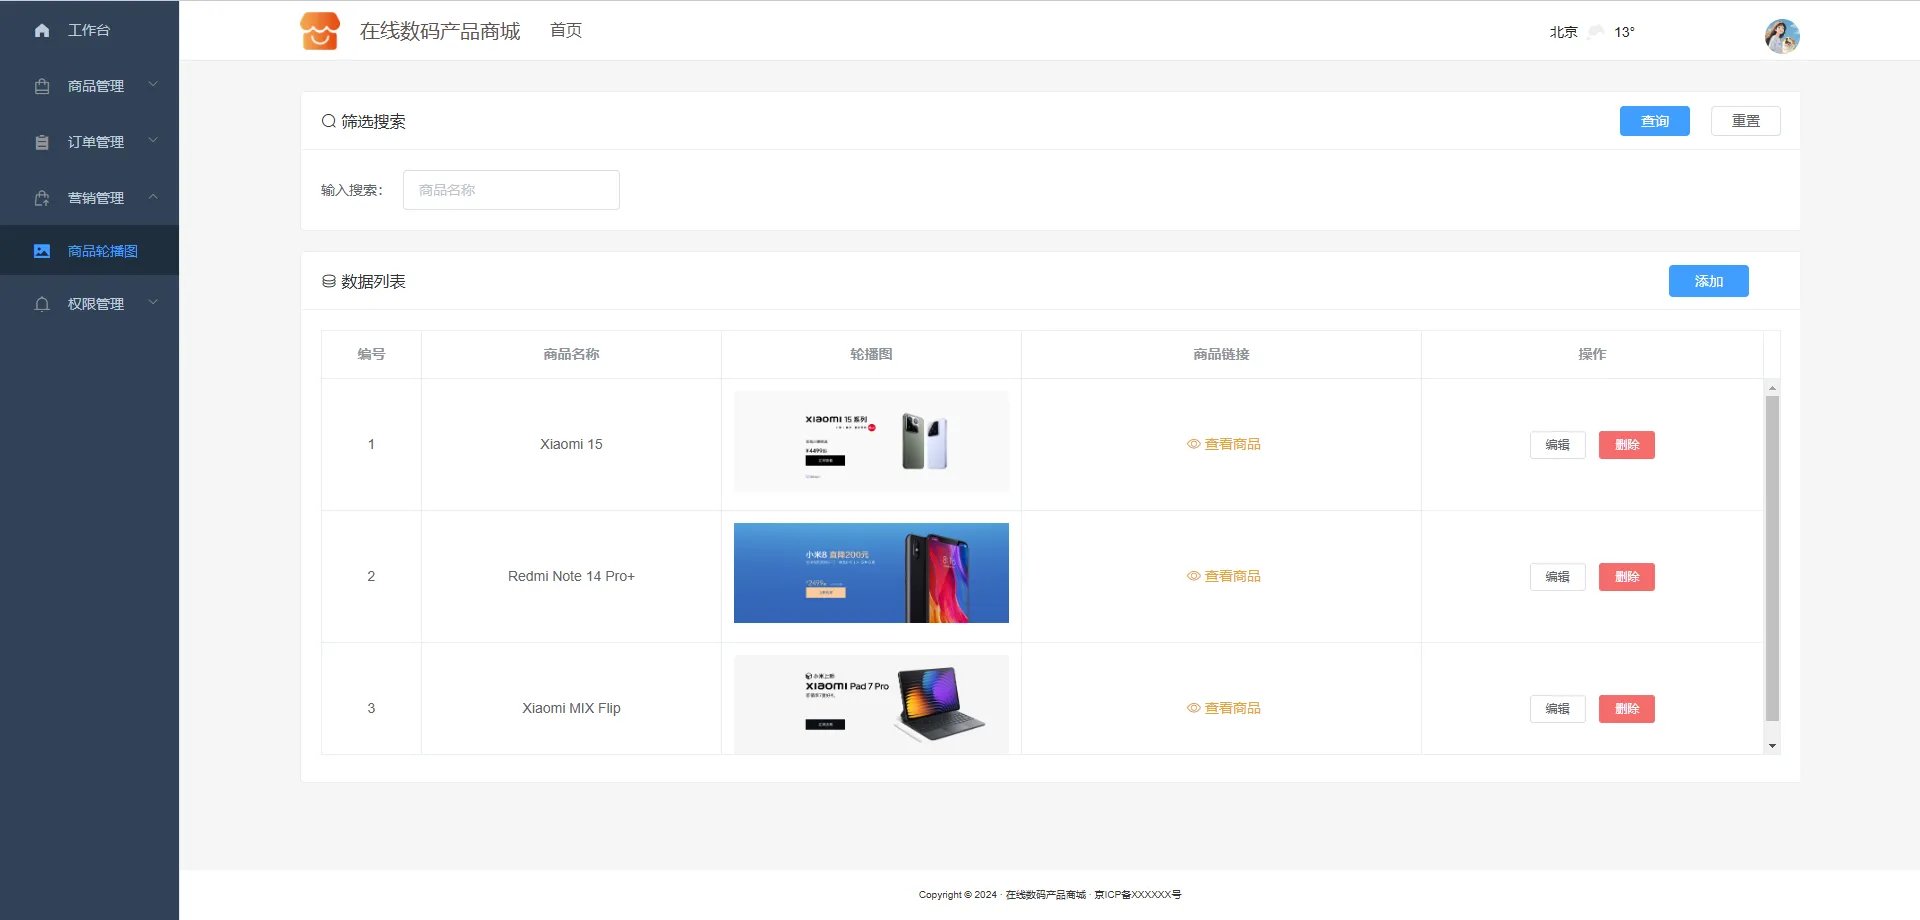The width and height of the screenshot is (1920, 920).
Task: Click the 订单管理 clipboard icon
Action: point(42,143)
